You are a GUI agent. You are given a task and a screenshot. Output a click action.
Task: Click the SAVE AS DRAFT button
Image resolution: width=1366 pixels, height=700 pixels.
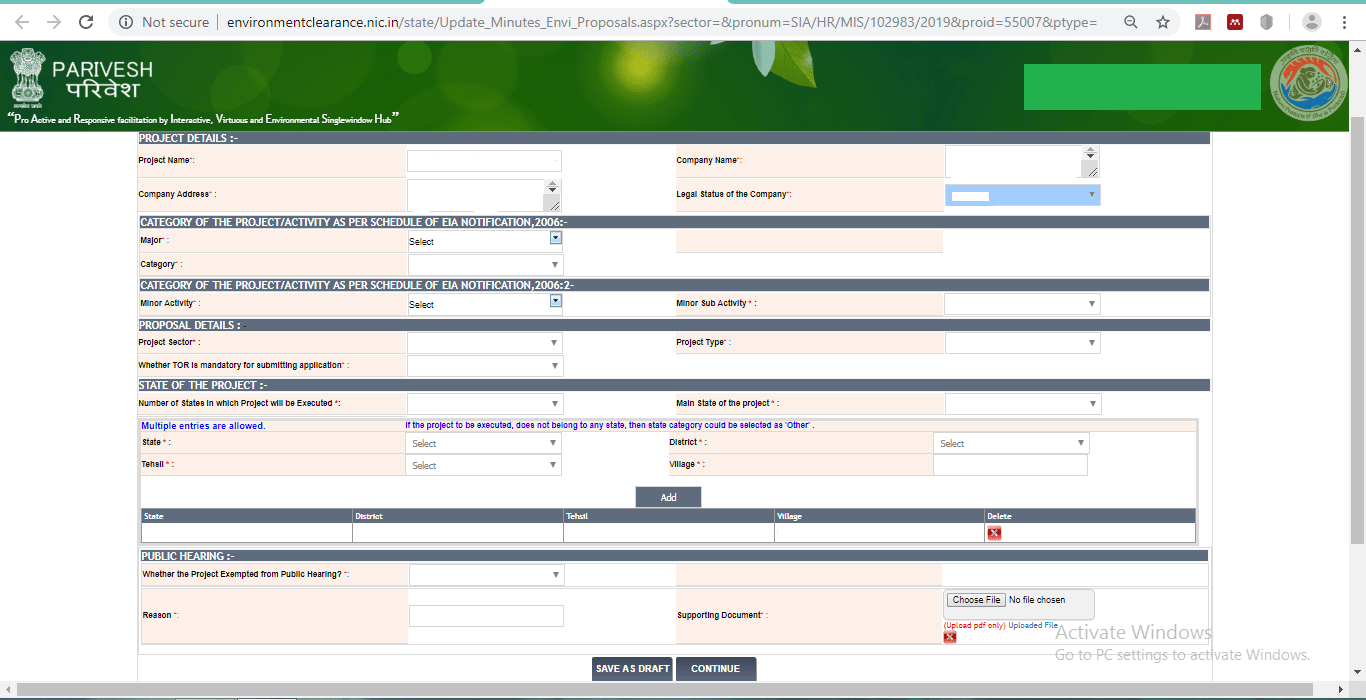coord(632,668)
